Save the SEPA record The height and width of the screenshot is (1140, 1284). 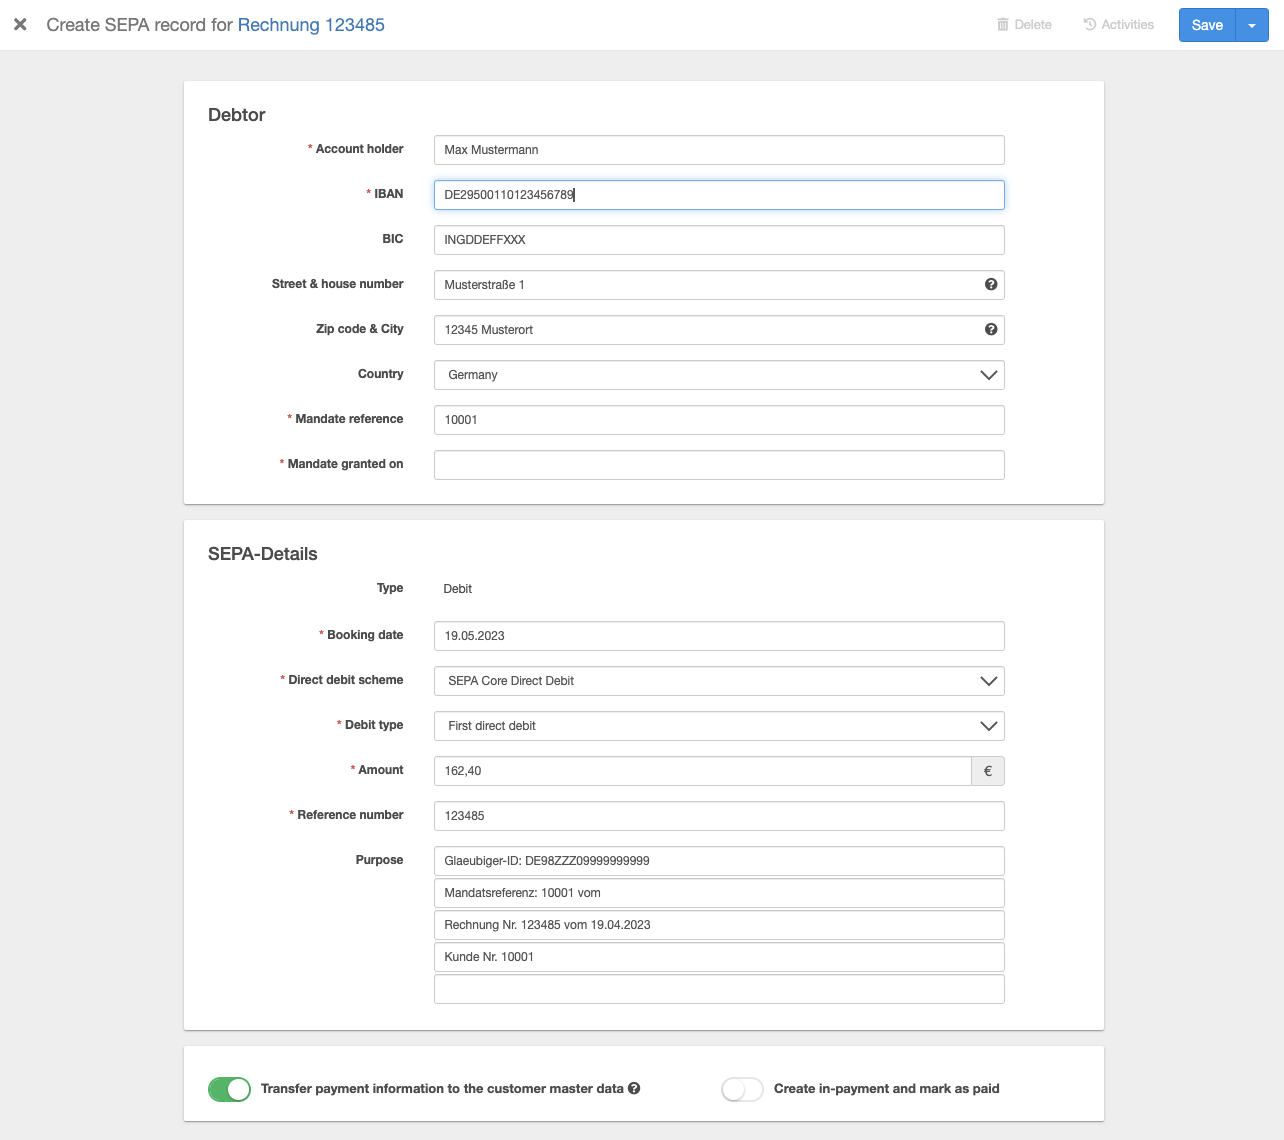[1207, 25]
